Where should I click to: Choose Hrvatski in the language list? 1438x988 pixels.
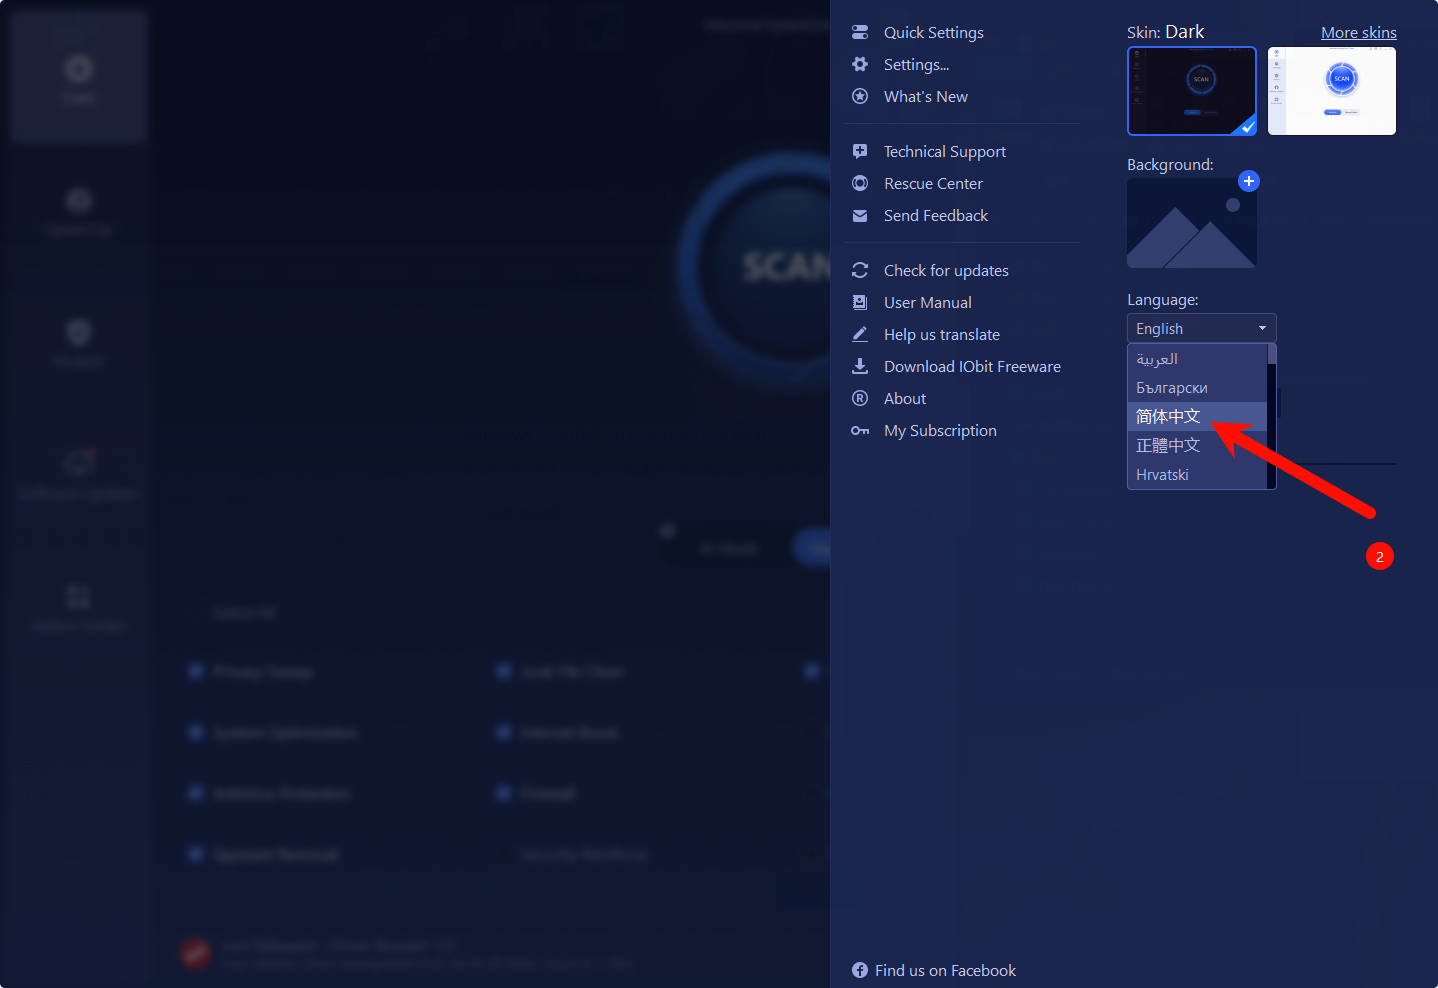tap(1162, 475)
